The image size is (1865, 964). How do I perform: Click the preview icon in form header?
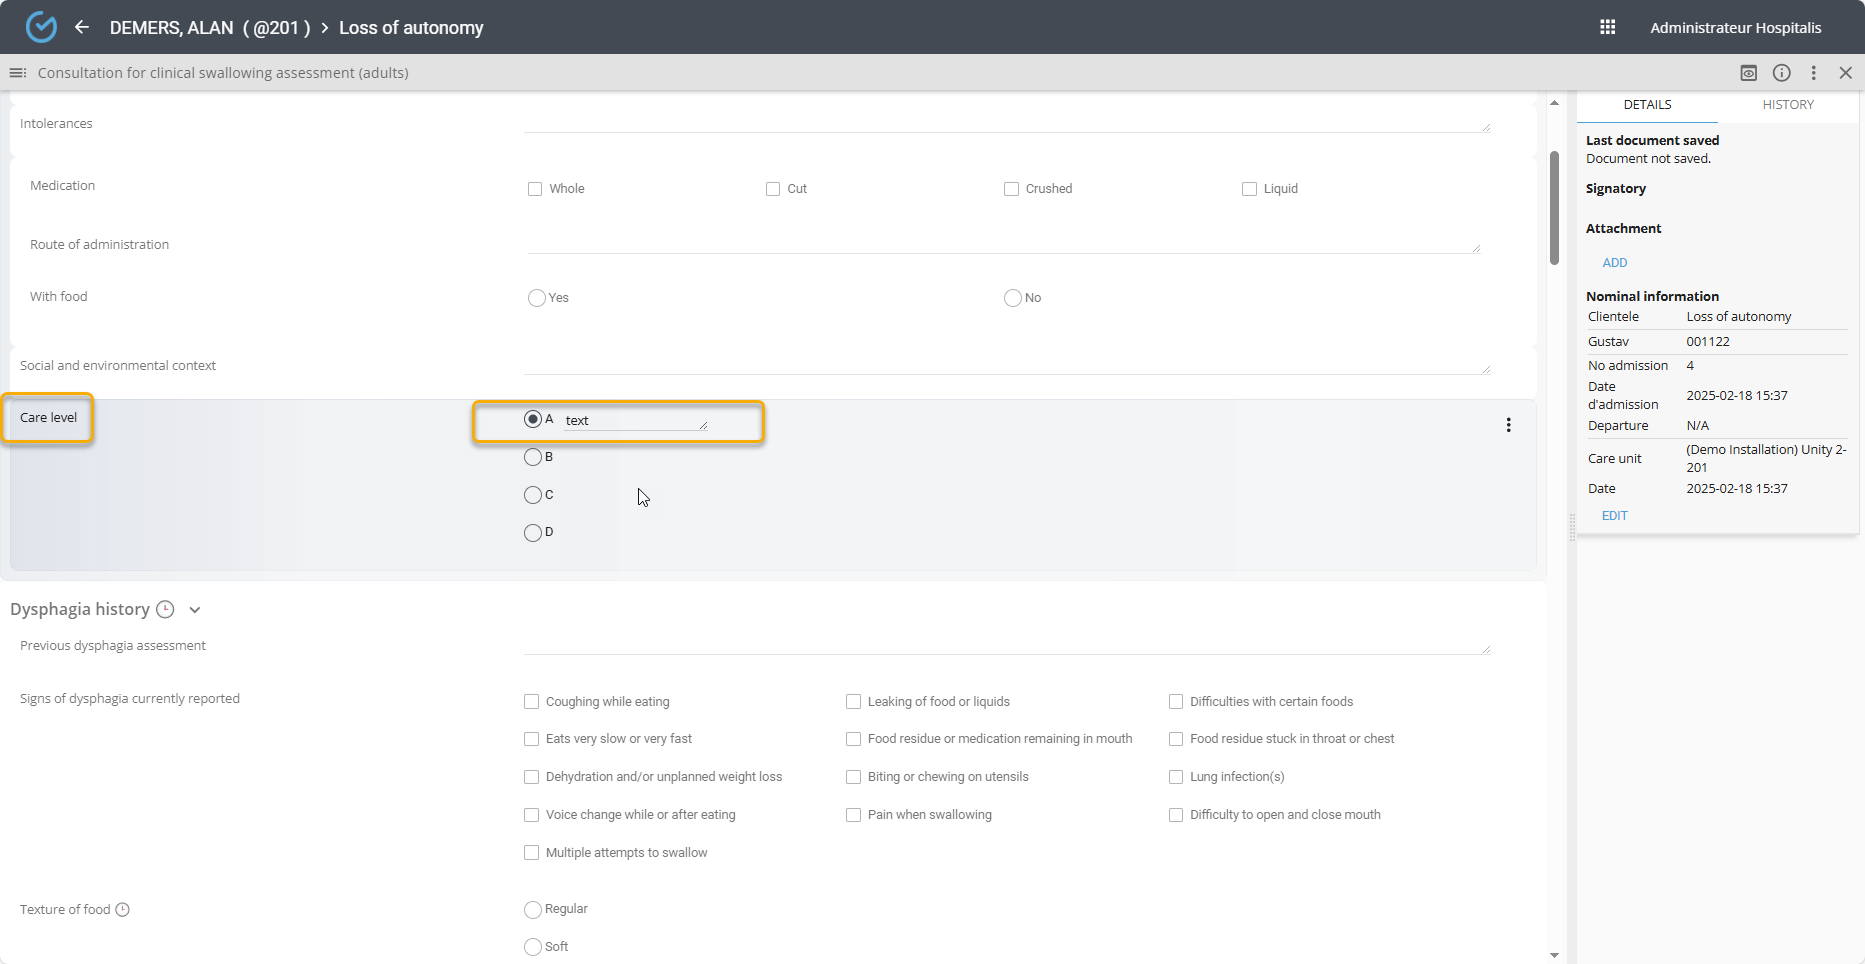(1748, 73)
